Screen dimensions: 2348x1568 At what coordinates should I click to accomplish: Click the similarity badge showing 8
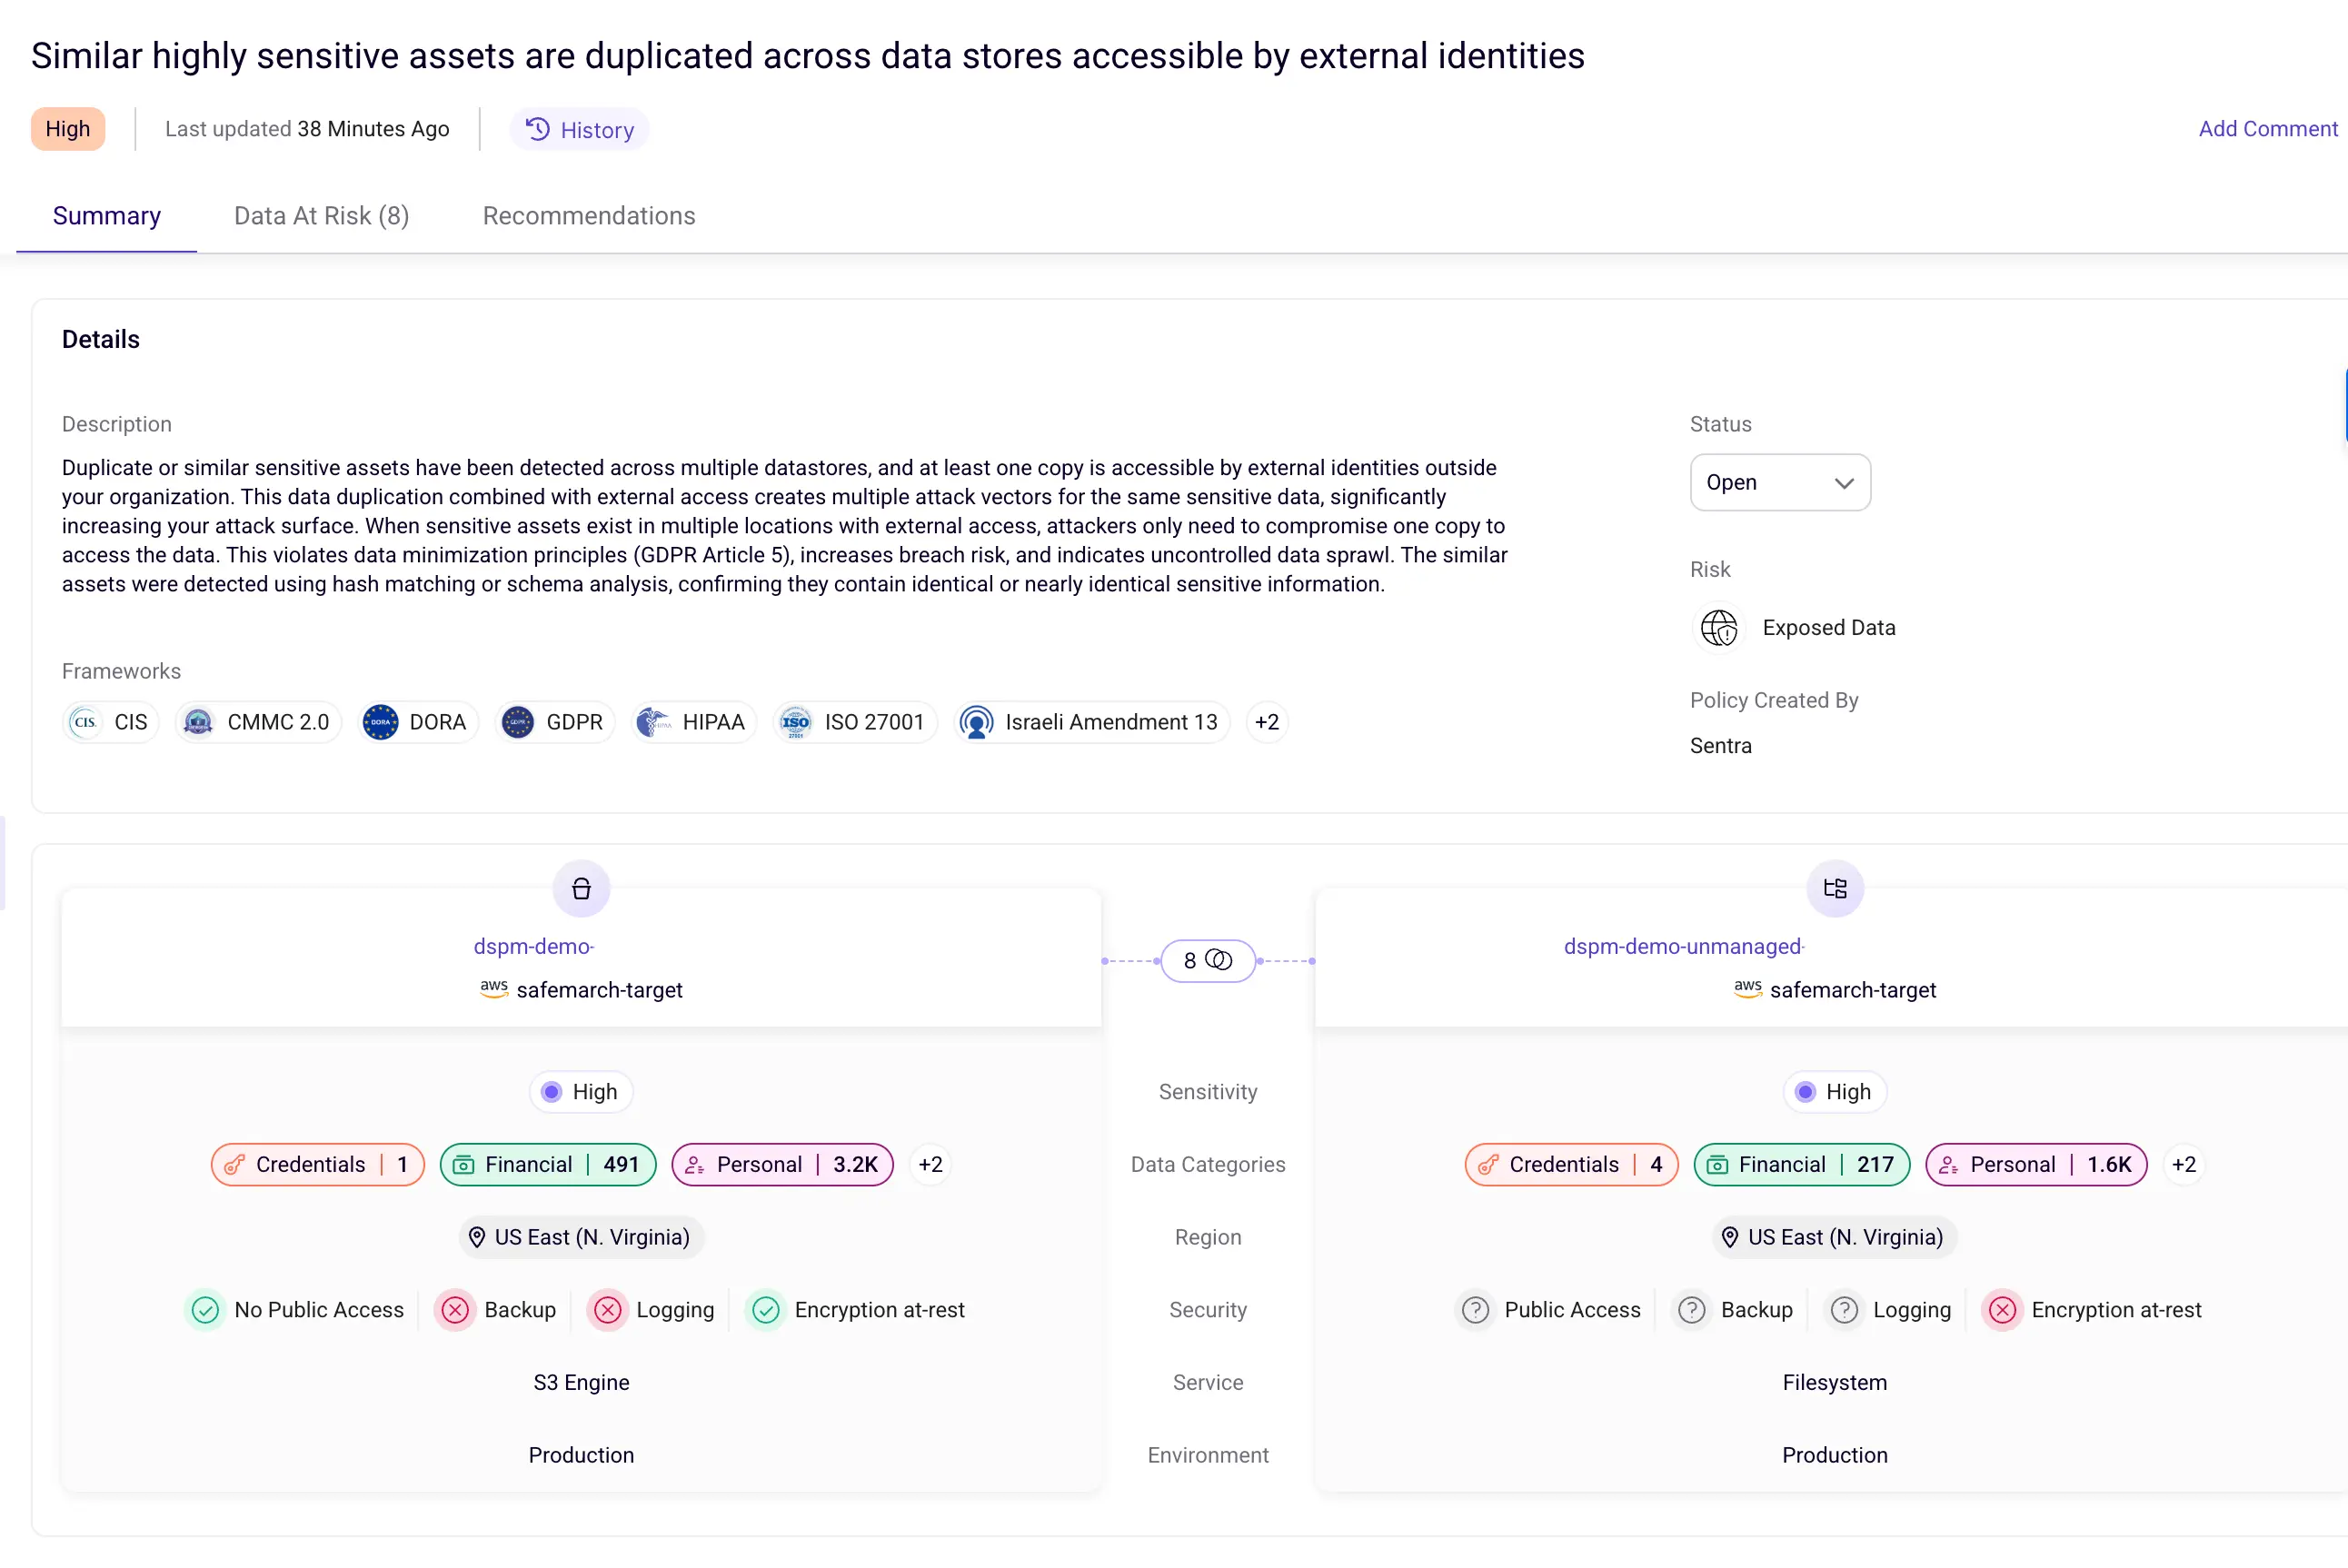click(x=1207, y=960)
